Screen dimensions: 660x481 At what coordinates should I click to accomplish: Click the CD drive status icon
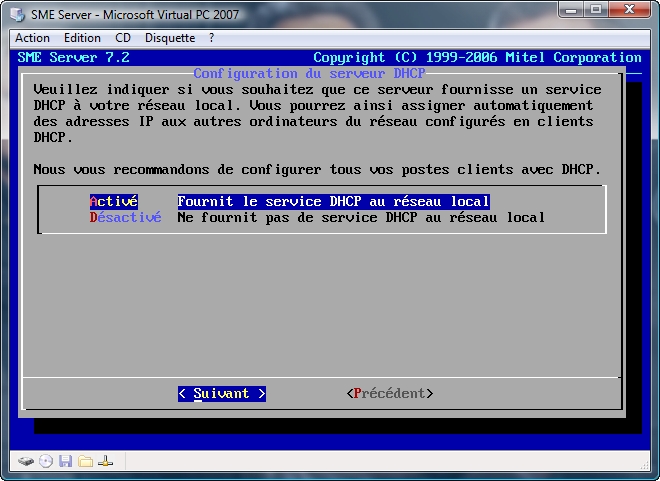click(46, 462)
